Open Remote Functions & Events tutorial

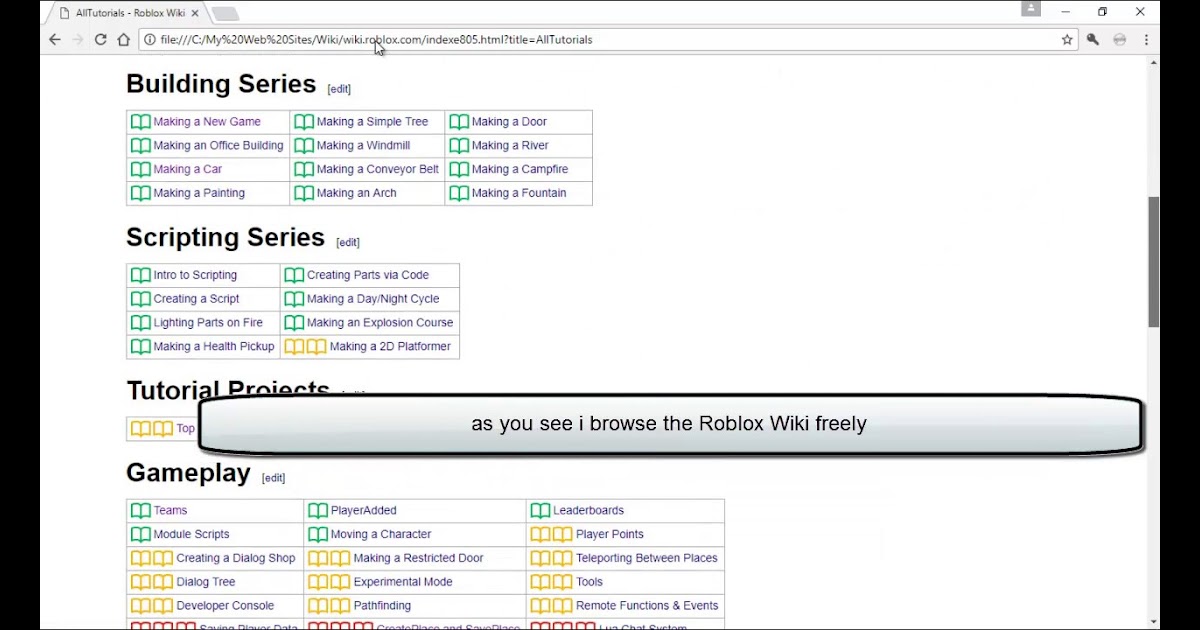coord(647,606)
